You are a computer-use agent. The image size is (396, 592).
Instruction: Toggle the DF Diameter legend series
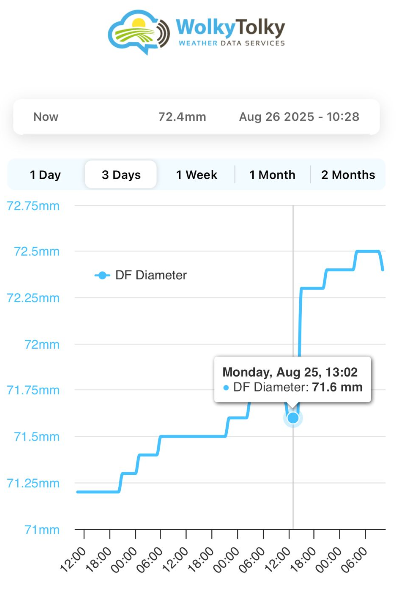click(x=140, y=275)
